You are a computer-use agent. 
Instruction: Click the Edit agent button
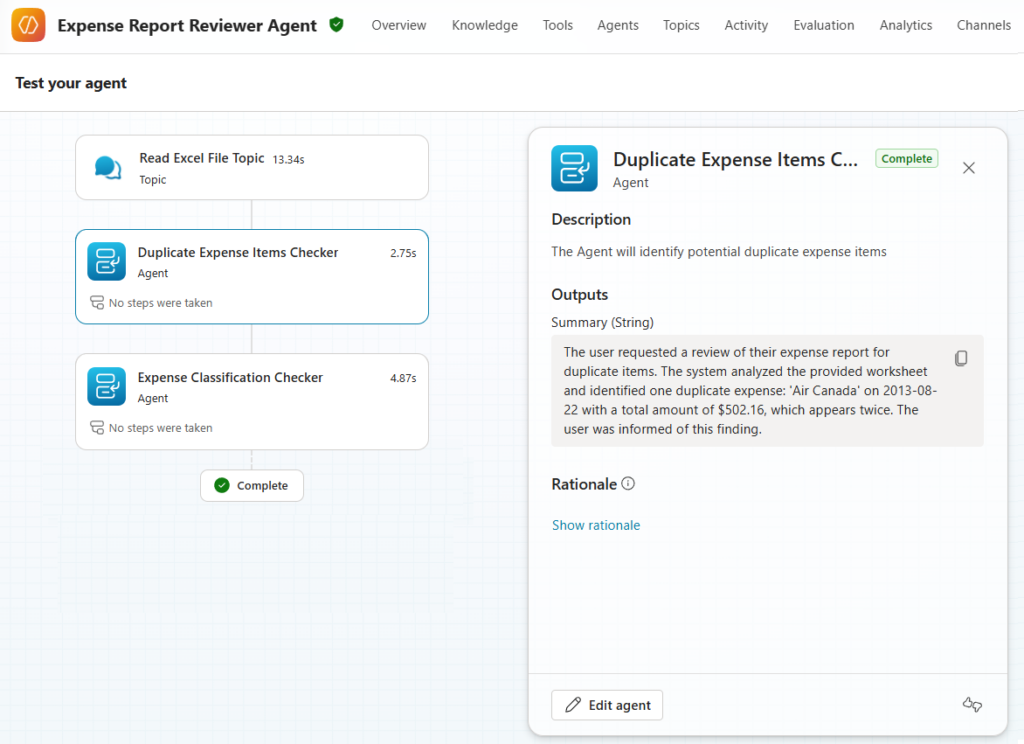pos(607,705)
